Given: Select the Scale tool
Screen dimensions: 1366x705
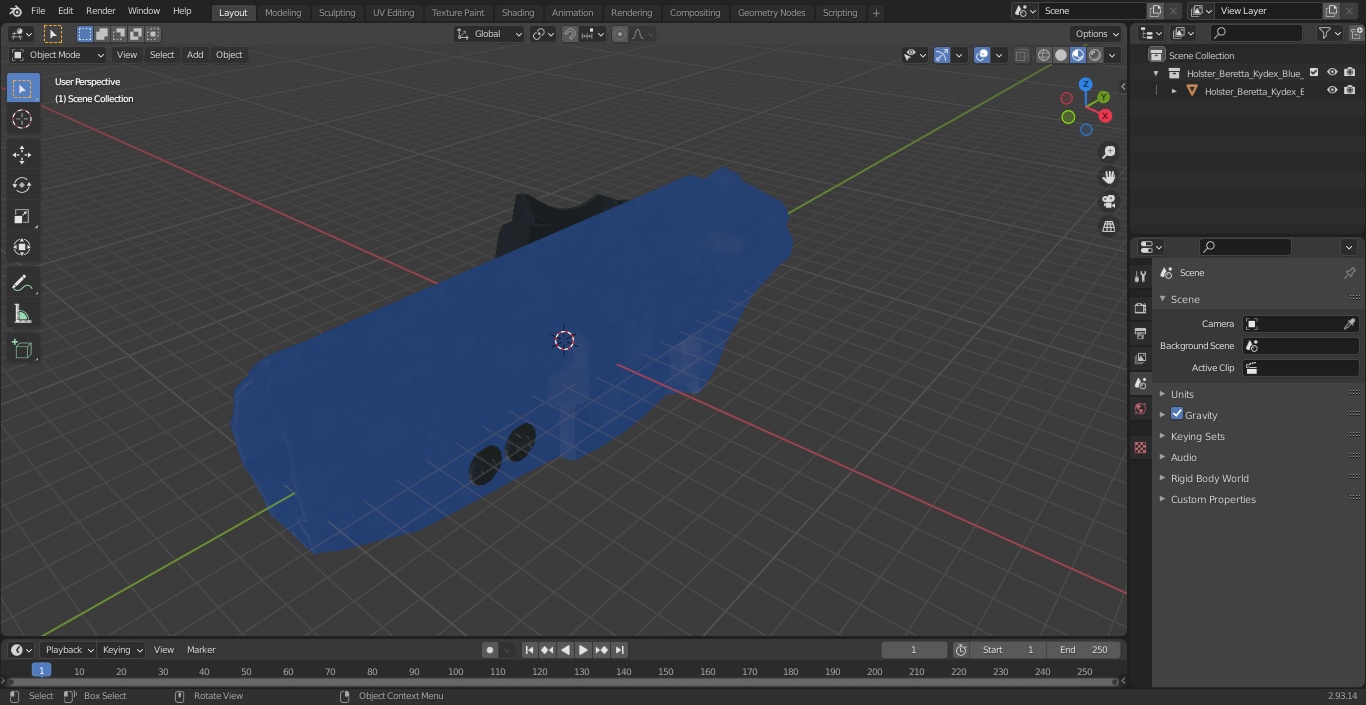Looking at the screenshot, I should click(22, 216).
